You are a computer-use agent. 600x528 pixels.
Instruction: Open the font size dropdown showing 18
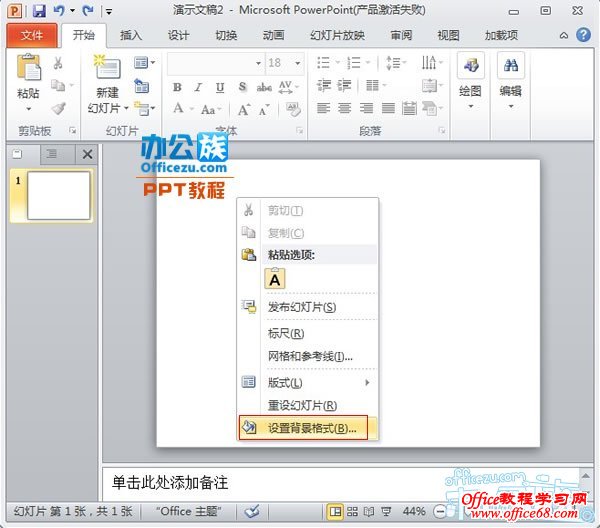(285, 62)
